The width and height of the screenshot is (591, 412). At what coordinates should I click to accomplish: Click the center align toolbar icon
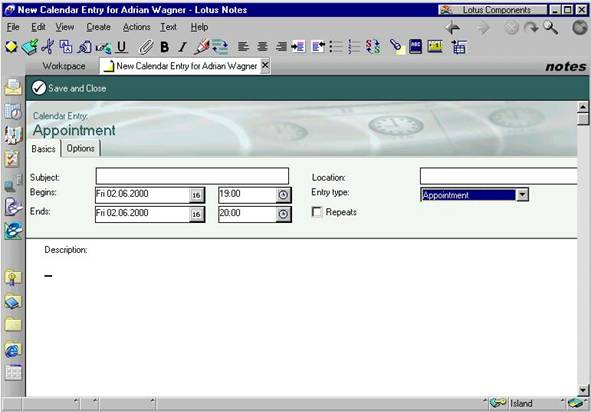[x=262, y=47]
